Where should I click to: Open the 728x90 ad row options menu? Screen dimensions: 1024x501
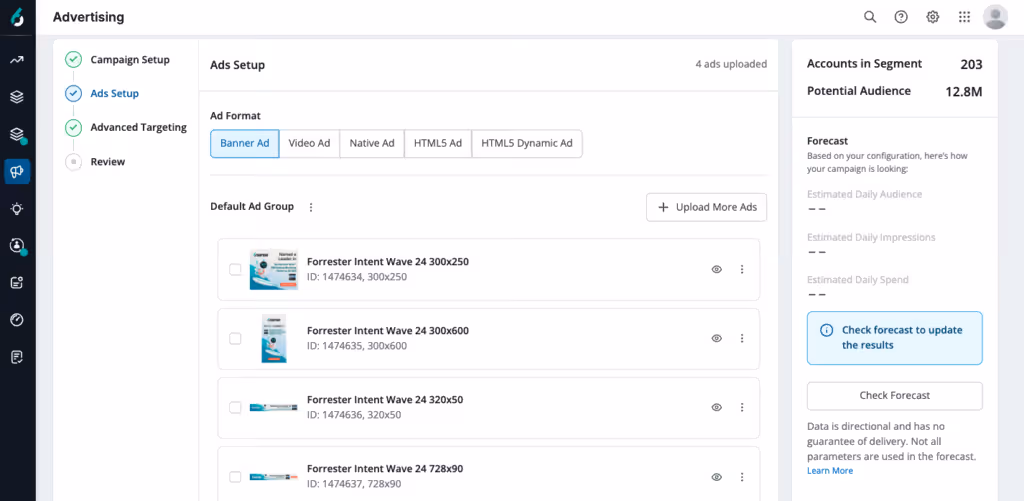[742, 477]
